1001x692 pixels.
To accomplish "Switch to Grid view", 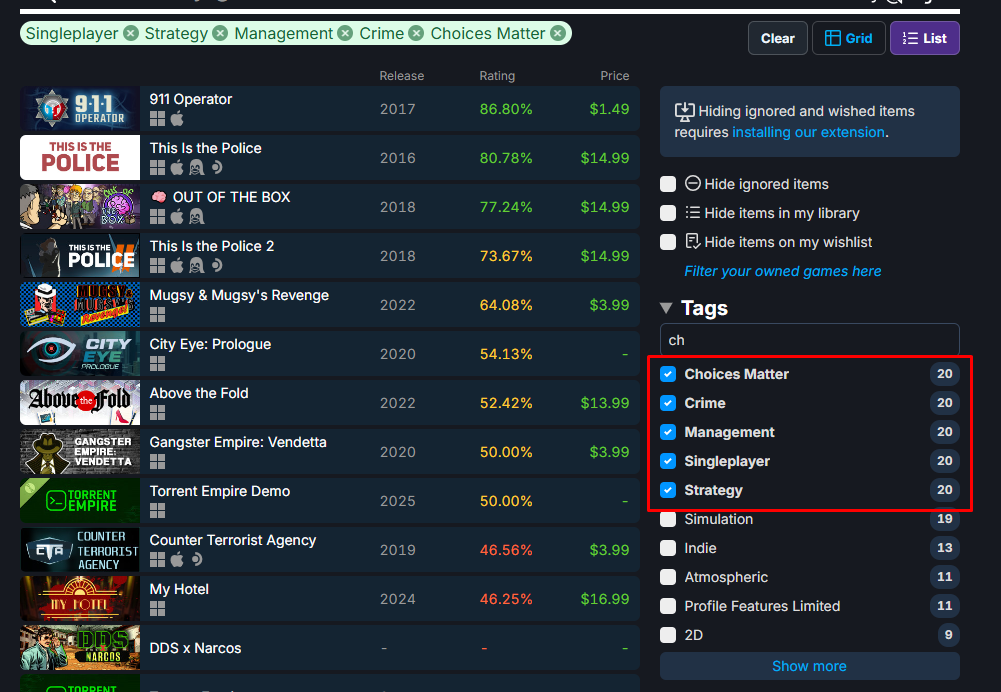I will click(848, 38).
